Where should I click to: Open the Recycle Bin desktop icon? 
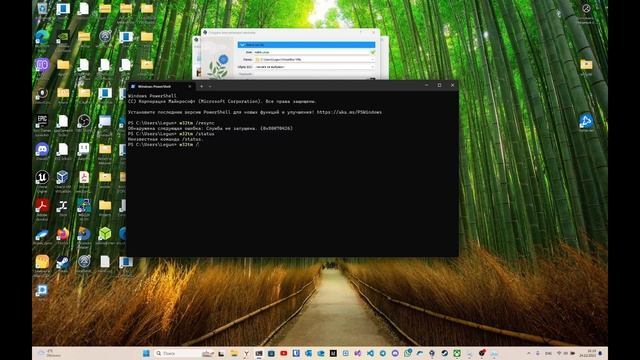point(42,9)
